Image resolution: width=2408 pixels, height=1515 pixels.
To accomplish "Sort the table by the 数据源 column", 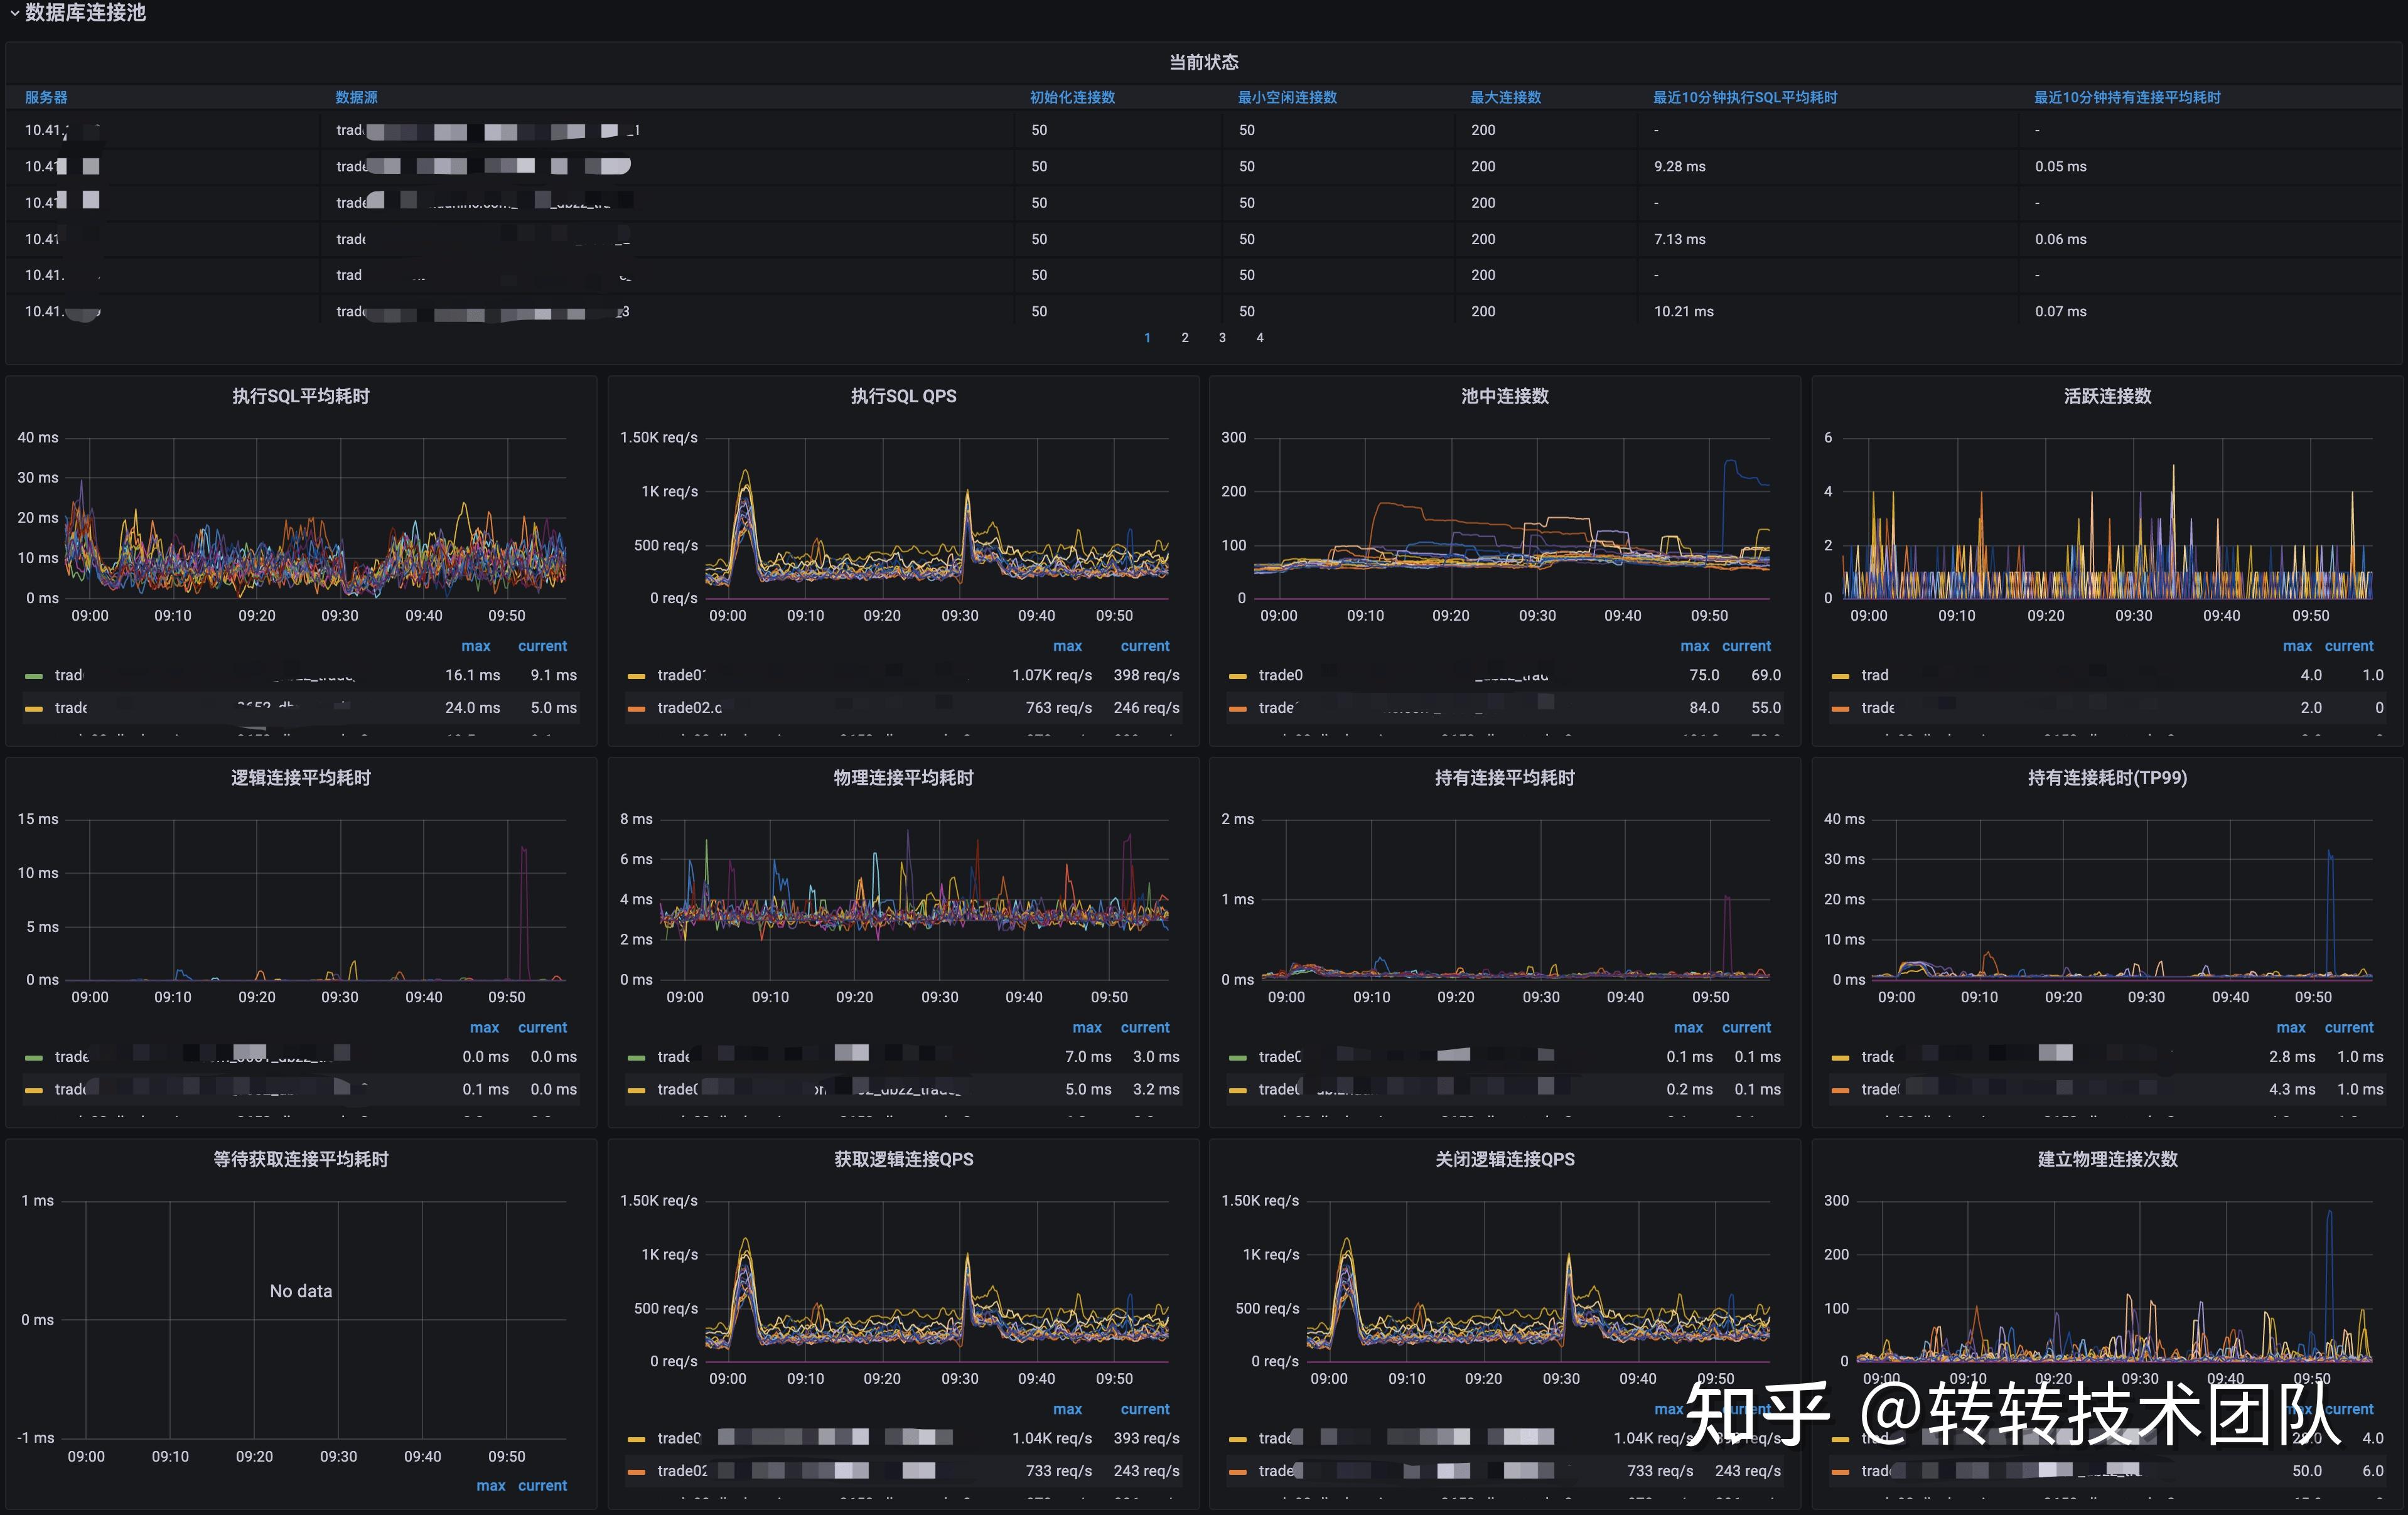I will click(x=356, y=97).
